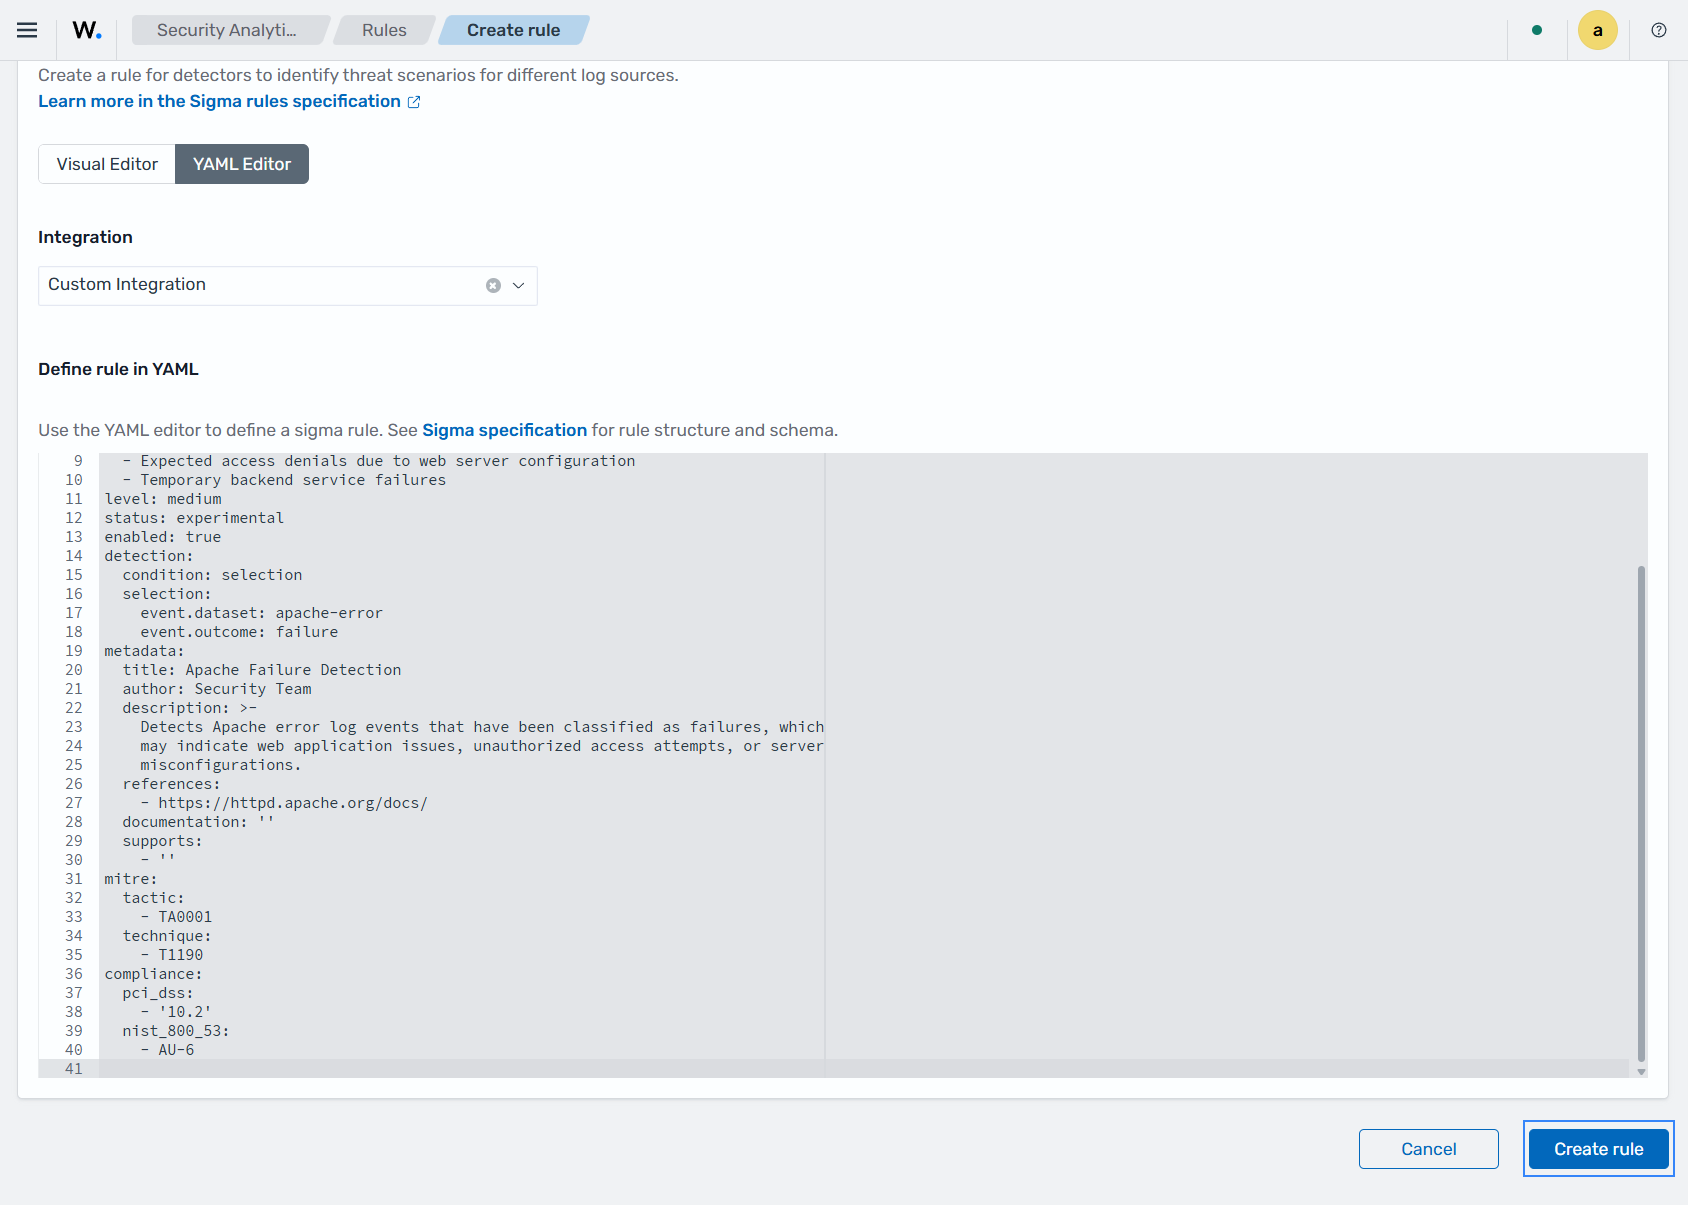The height and width of the screenshot is (1205, 1688).
Task: Select the YAML Editor toggle
Action: click(x=242, y=164)
